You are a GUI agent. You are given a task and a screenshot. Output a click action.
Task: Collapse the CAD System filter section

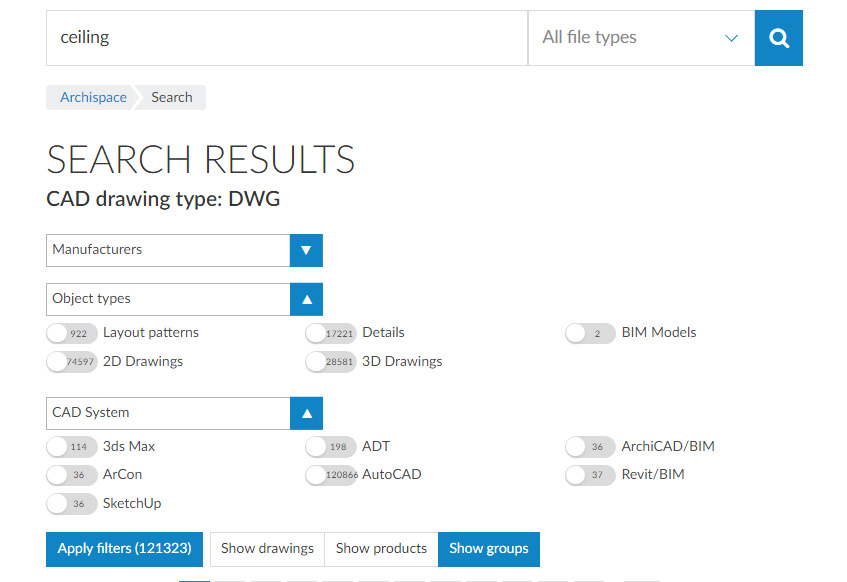coord(306,413)
